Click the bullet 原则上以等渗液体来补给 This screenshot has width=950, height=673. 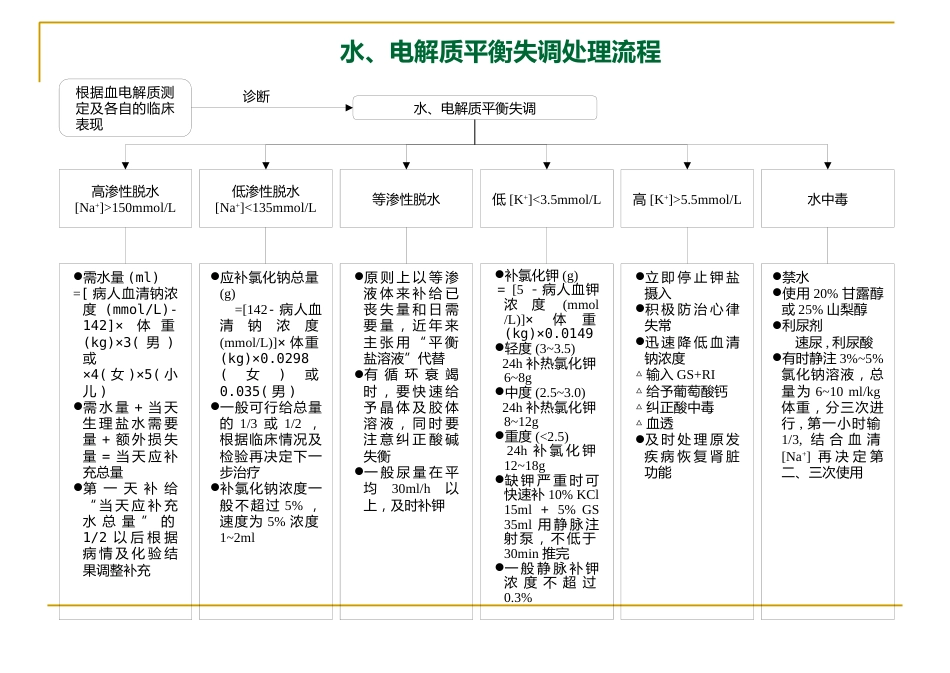pyautogui.click(x=407, y=318)
